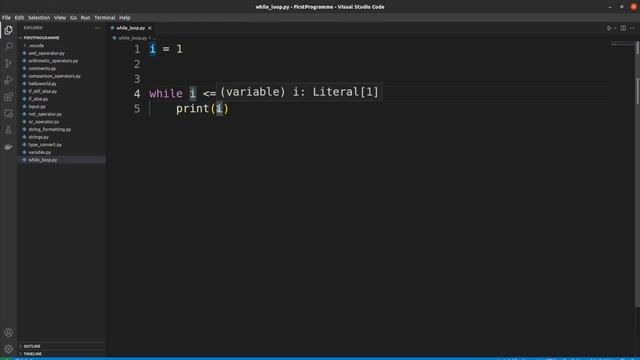This screenshot has height=360, width=640.
Task: Open not_operator.py in the explorer
Action: 45,114
